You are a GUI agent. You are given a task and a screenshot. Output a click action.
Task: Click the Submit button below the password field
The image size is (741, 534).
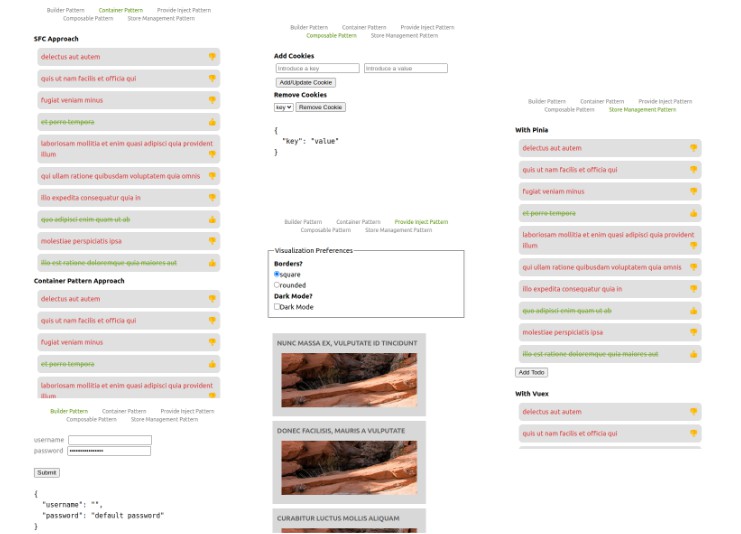(x=46, y=472)
